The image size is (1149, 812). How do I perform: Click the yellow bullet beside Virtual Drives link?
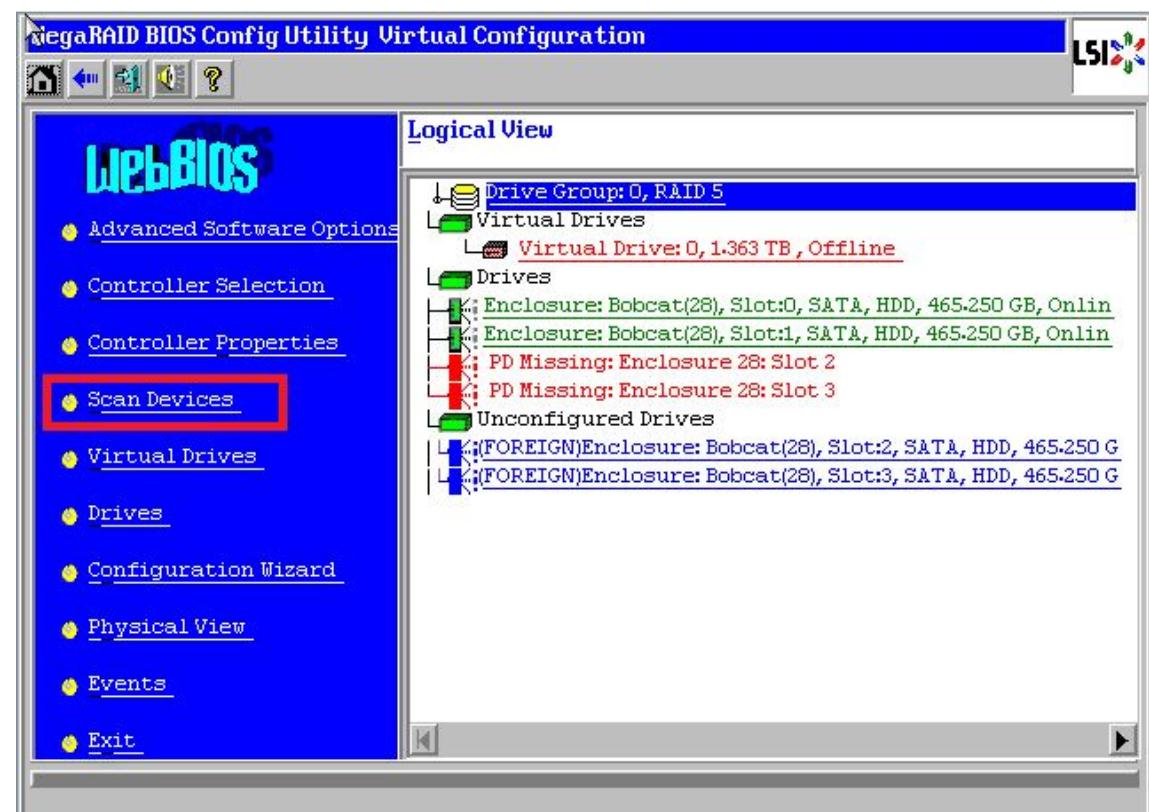[70, 459]
